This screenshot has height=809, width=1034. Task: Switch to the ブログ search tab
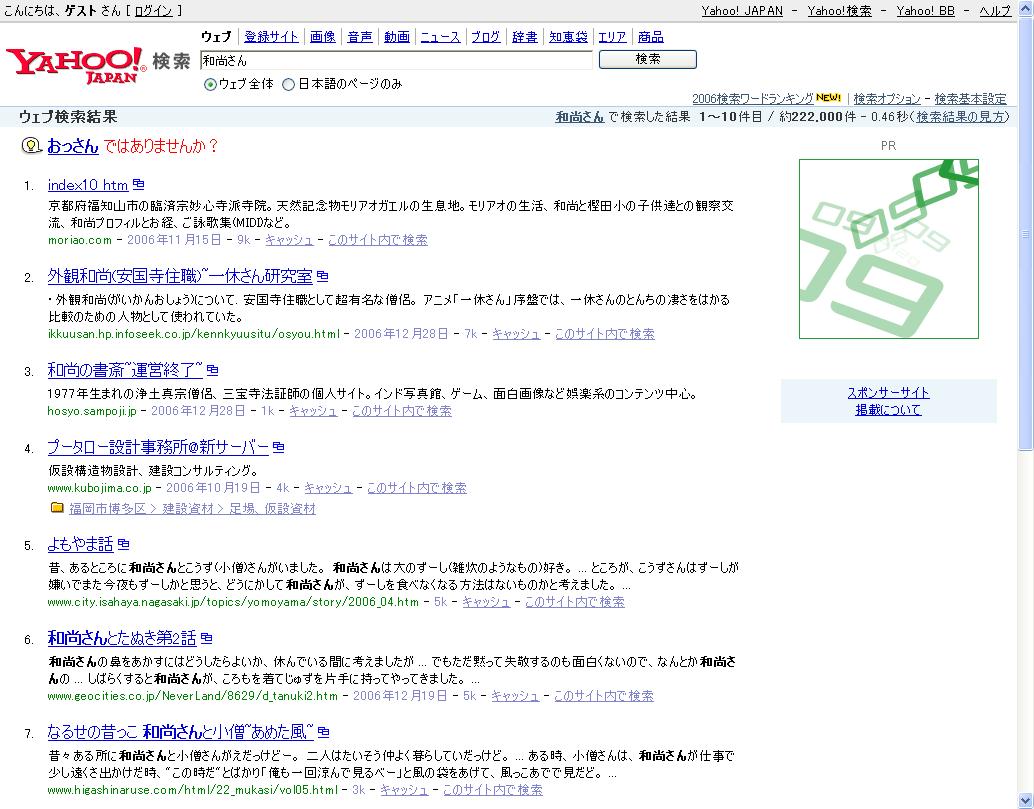tap(486, 37)
